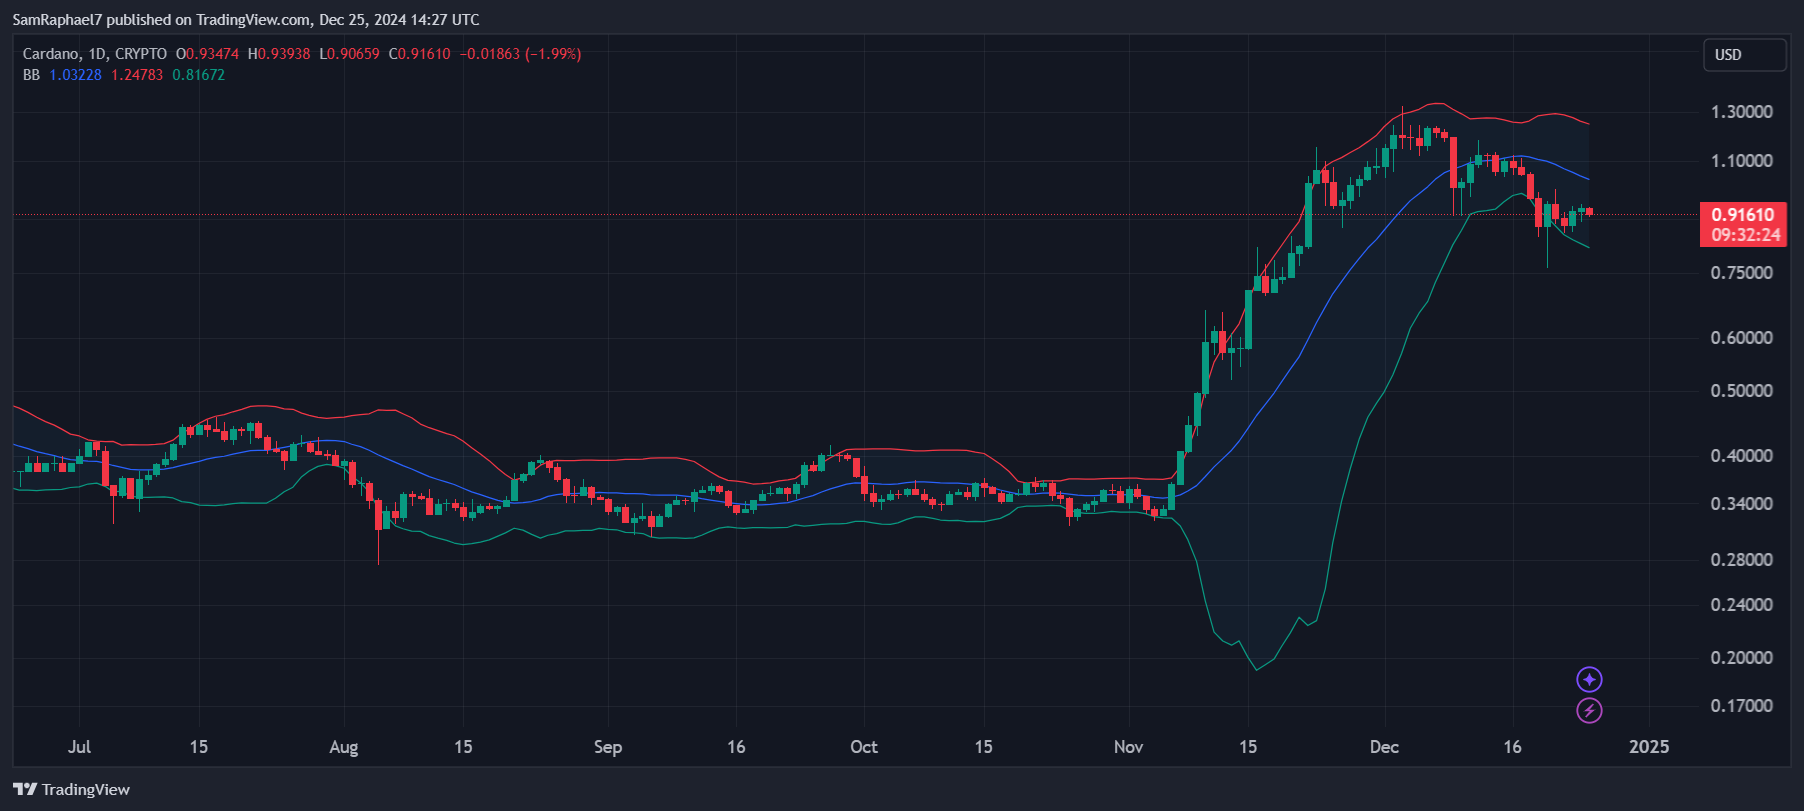Click the Jul label on time axis
The height and width of the screenshot is (811, 1804).
[x=79, y=747]
